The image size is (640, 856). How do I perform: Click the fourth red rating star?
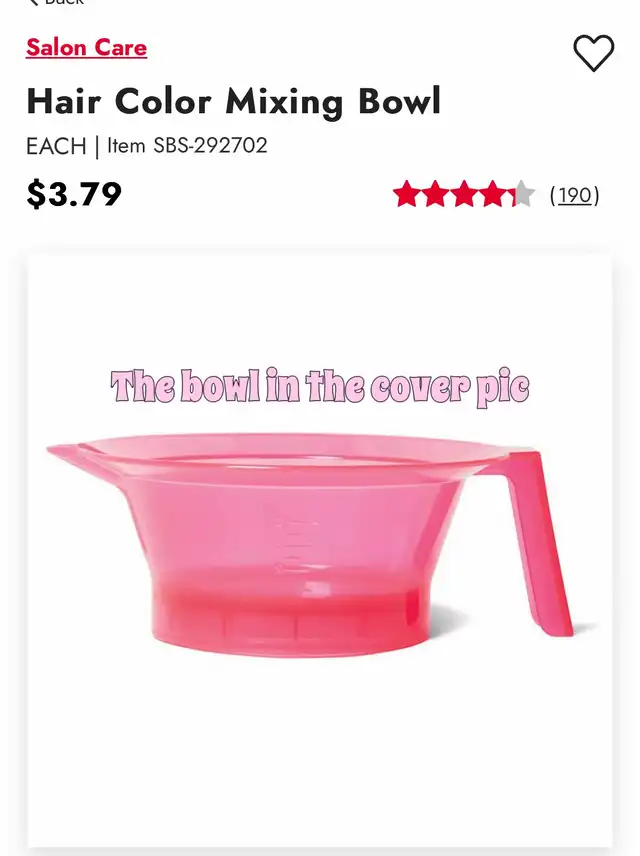tap(493, 194)
